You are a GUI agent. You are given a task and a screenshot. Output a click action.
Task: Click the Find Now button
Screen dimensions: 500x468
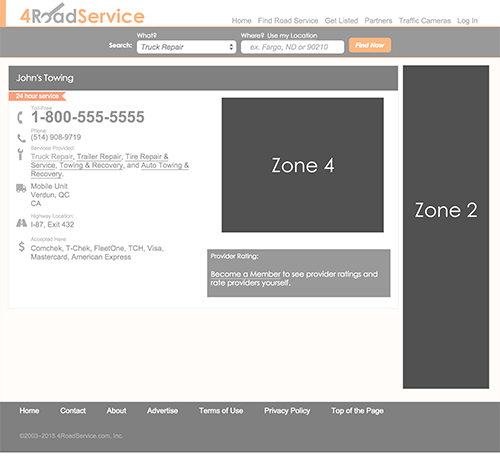(370, 45)
